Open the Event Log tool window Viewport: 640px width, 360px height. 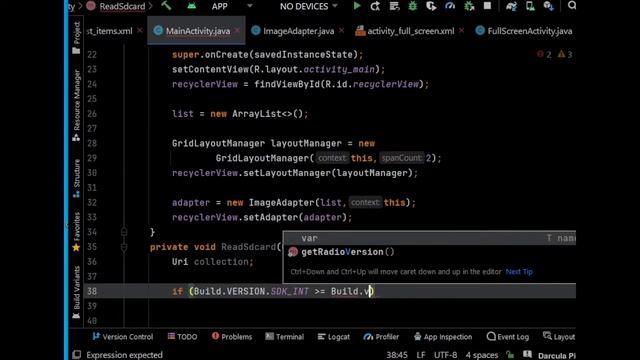point(508,337)
